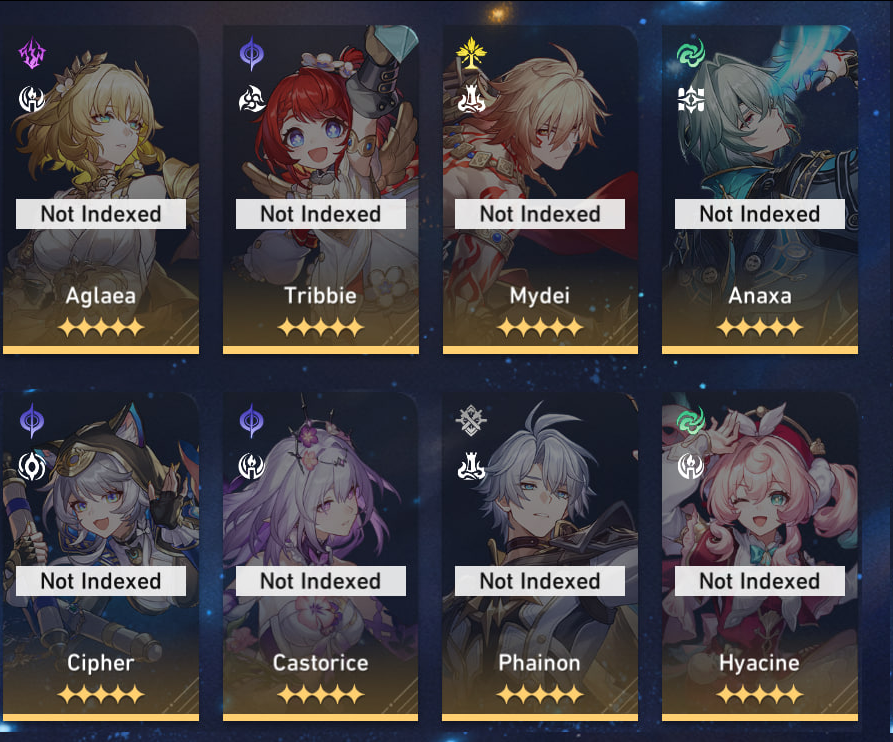Click Tribbie's Quantum element icon

pyautogui.click(x=252, y=54)
